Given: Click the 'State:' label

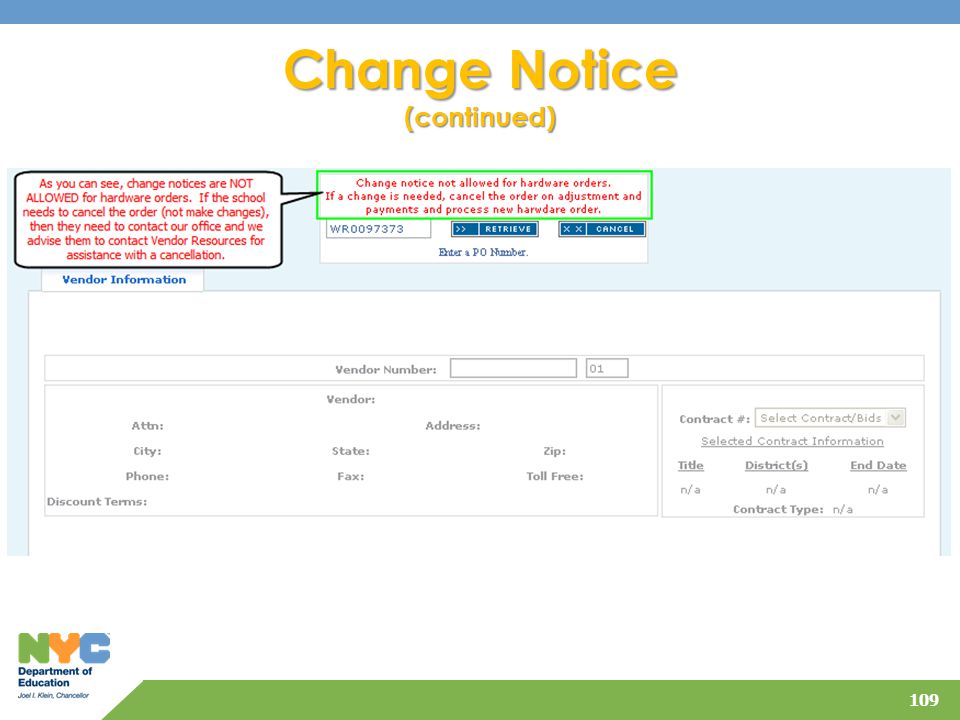Looking at the screenshot, I should click(x=351, y=451).
